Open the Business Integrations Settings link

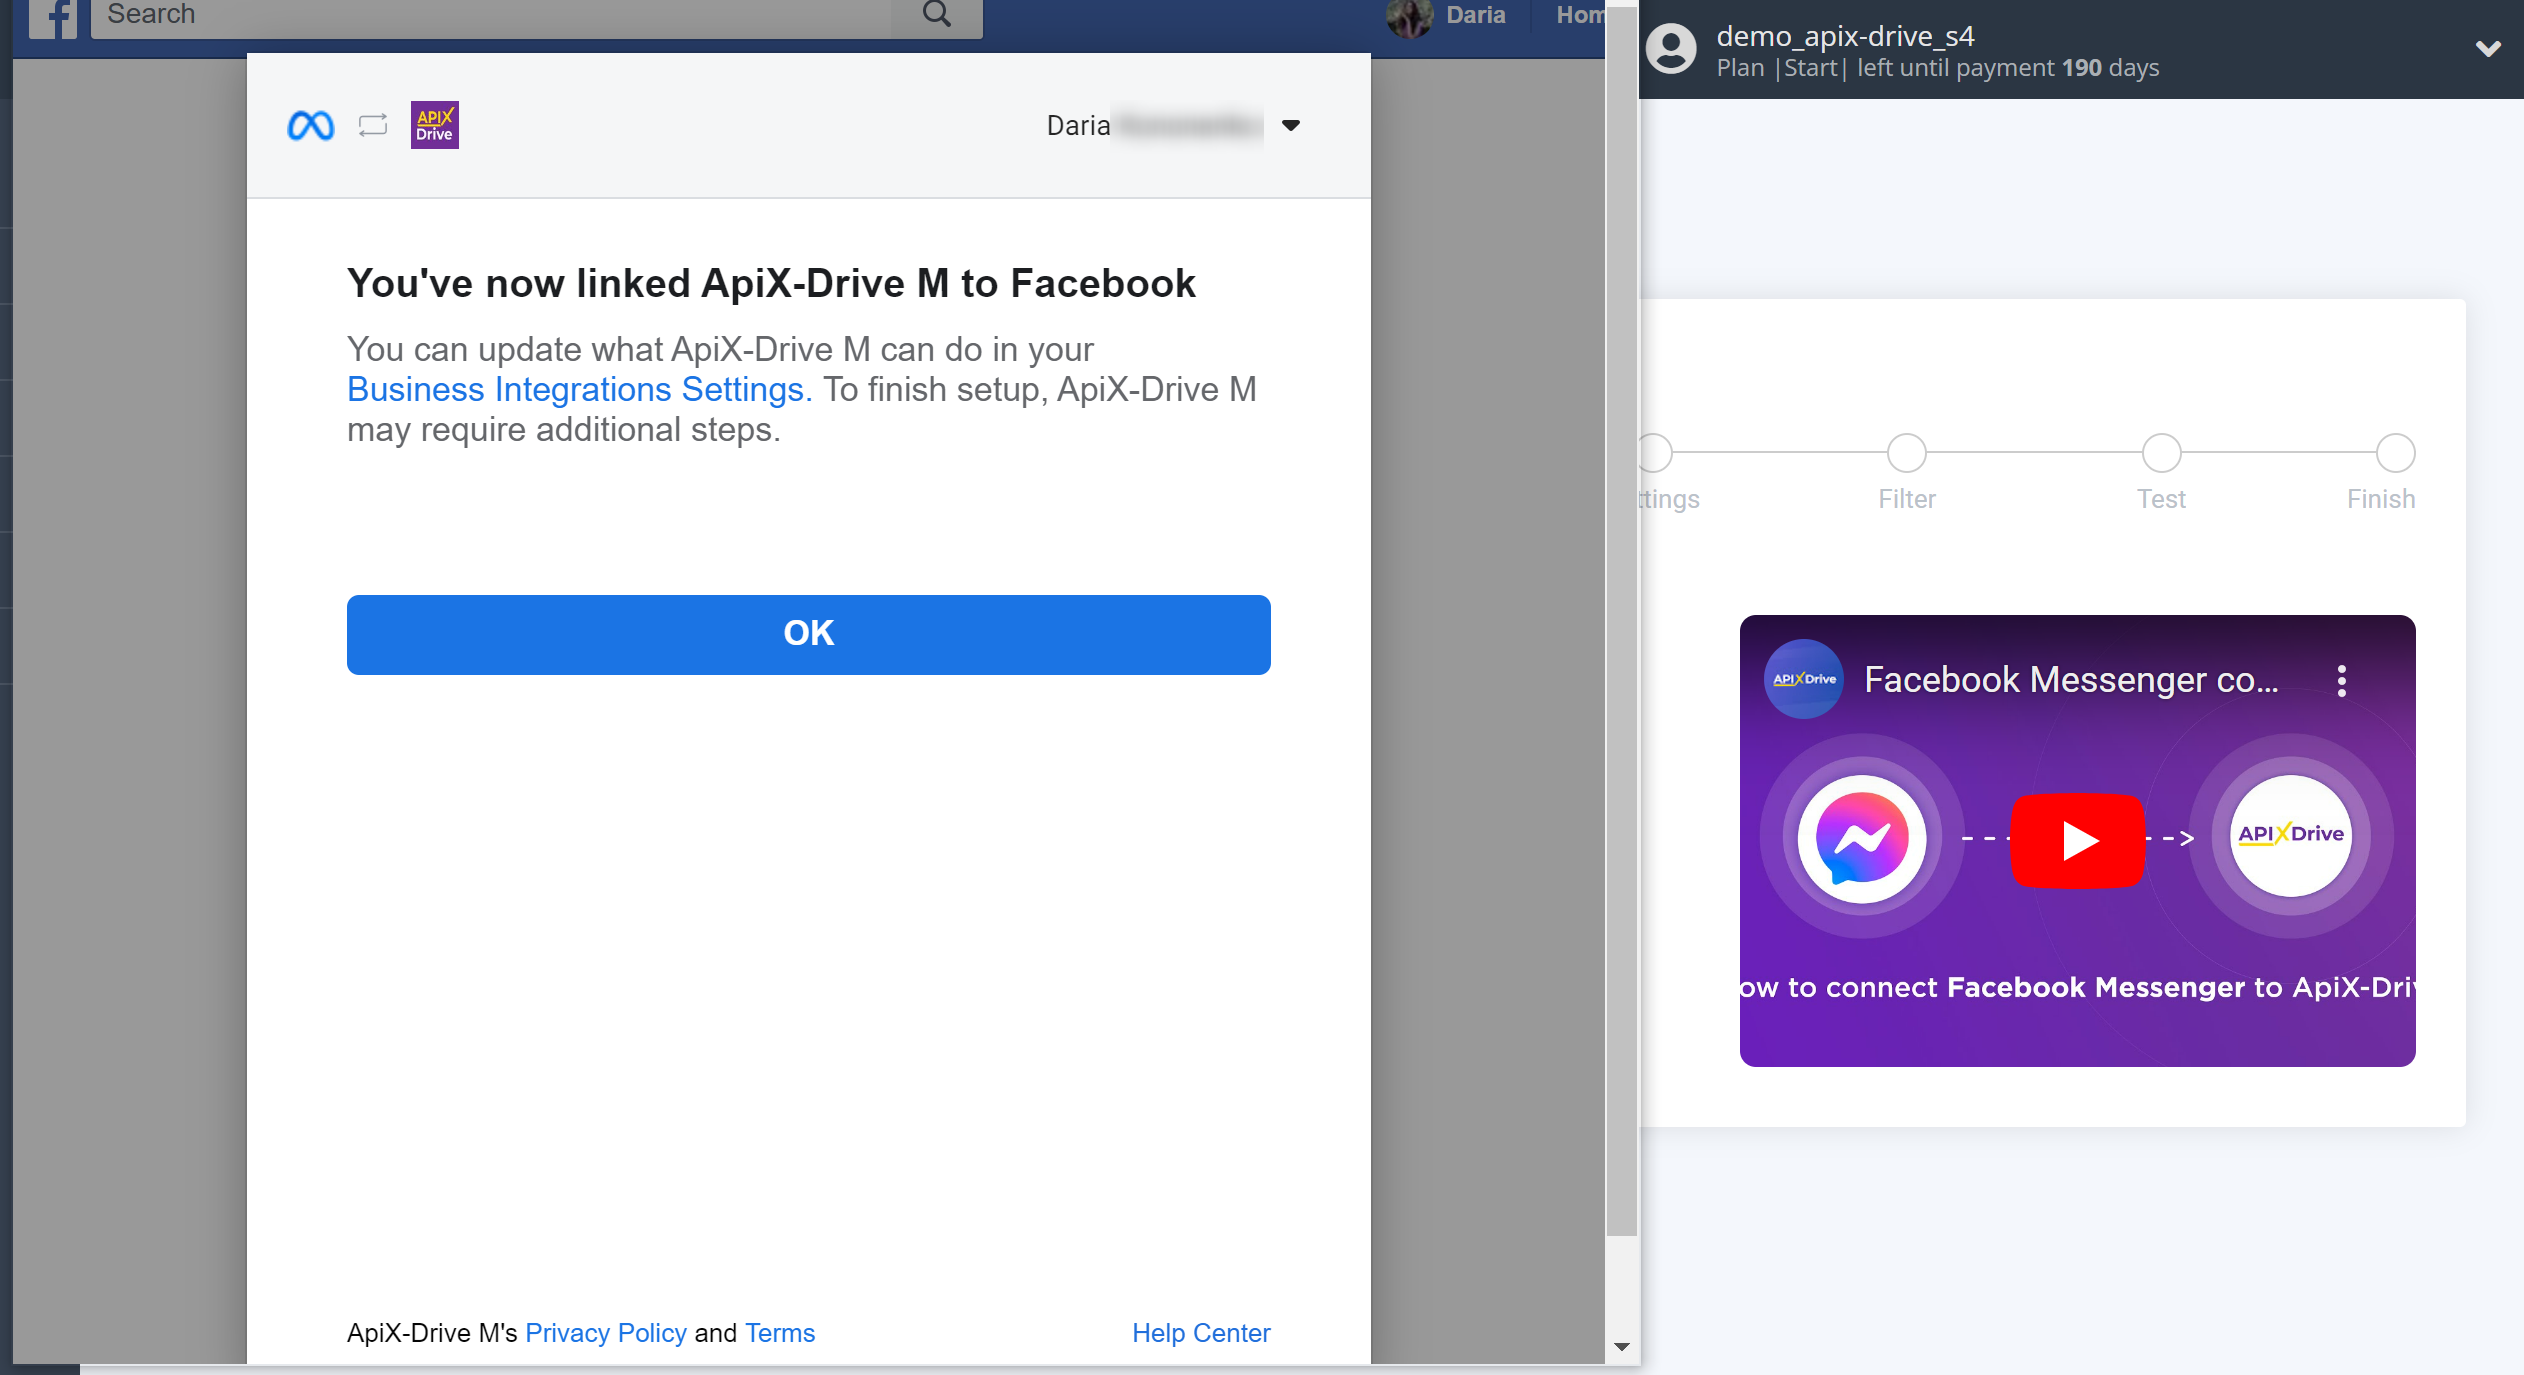[579, 389]
